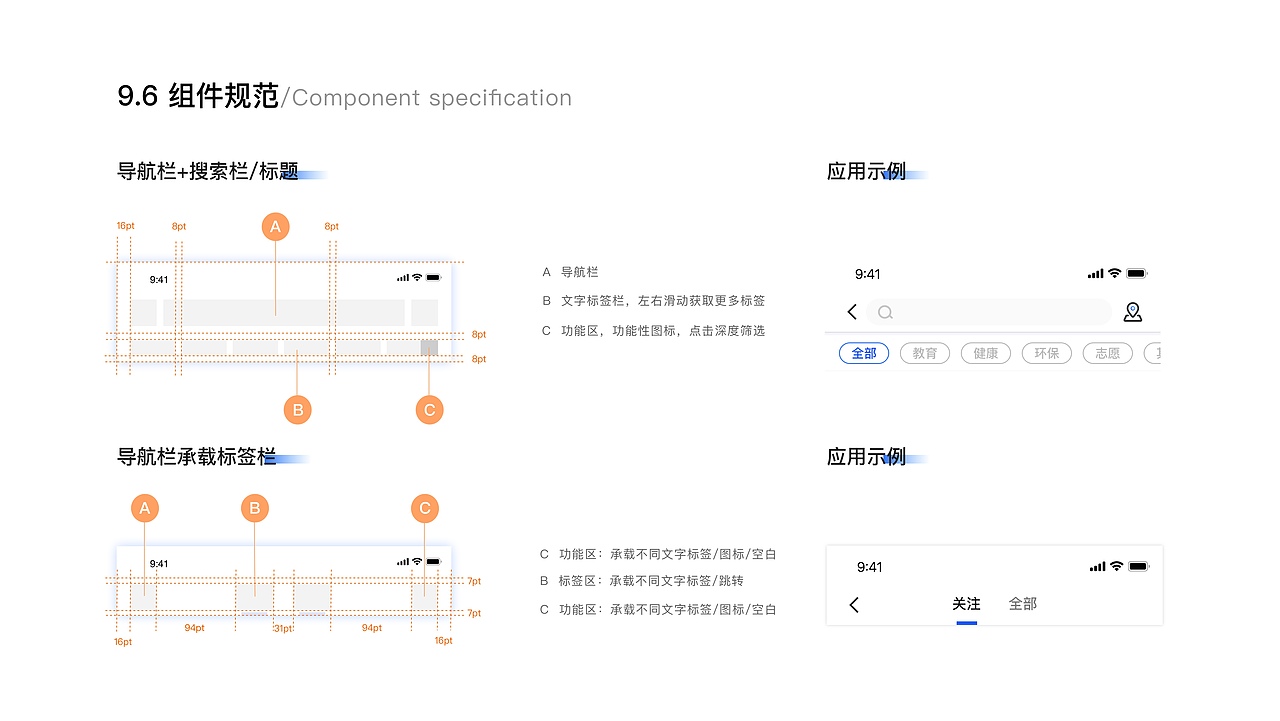
Task: Select the signal strength bars indicator
Action: click(x=1094, y=273)
